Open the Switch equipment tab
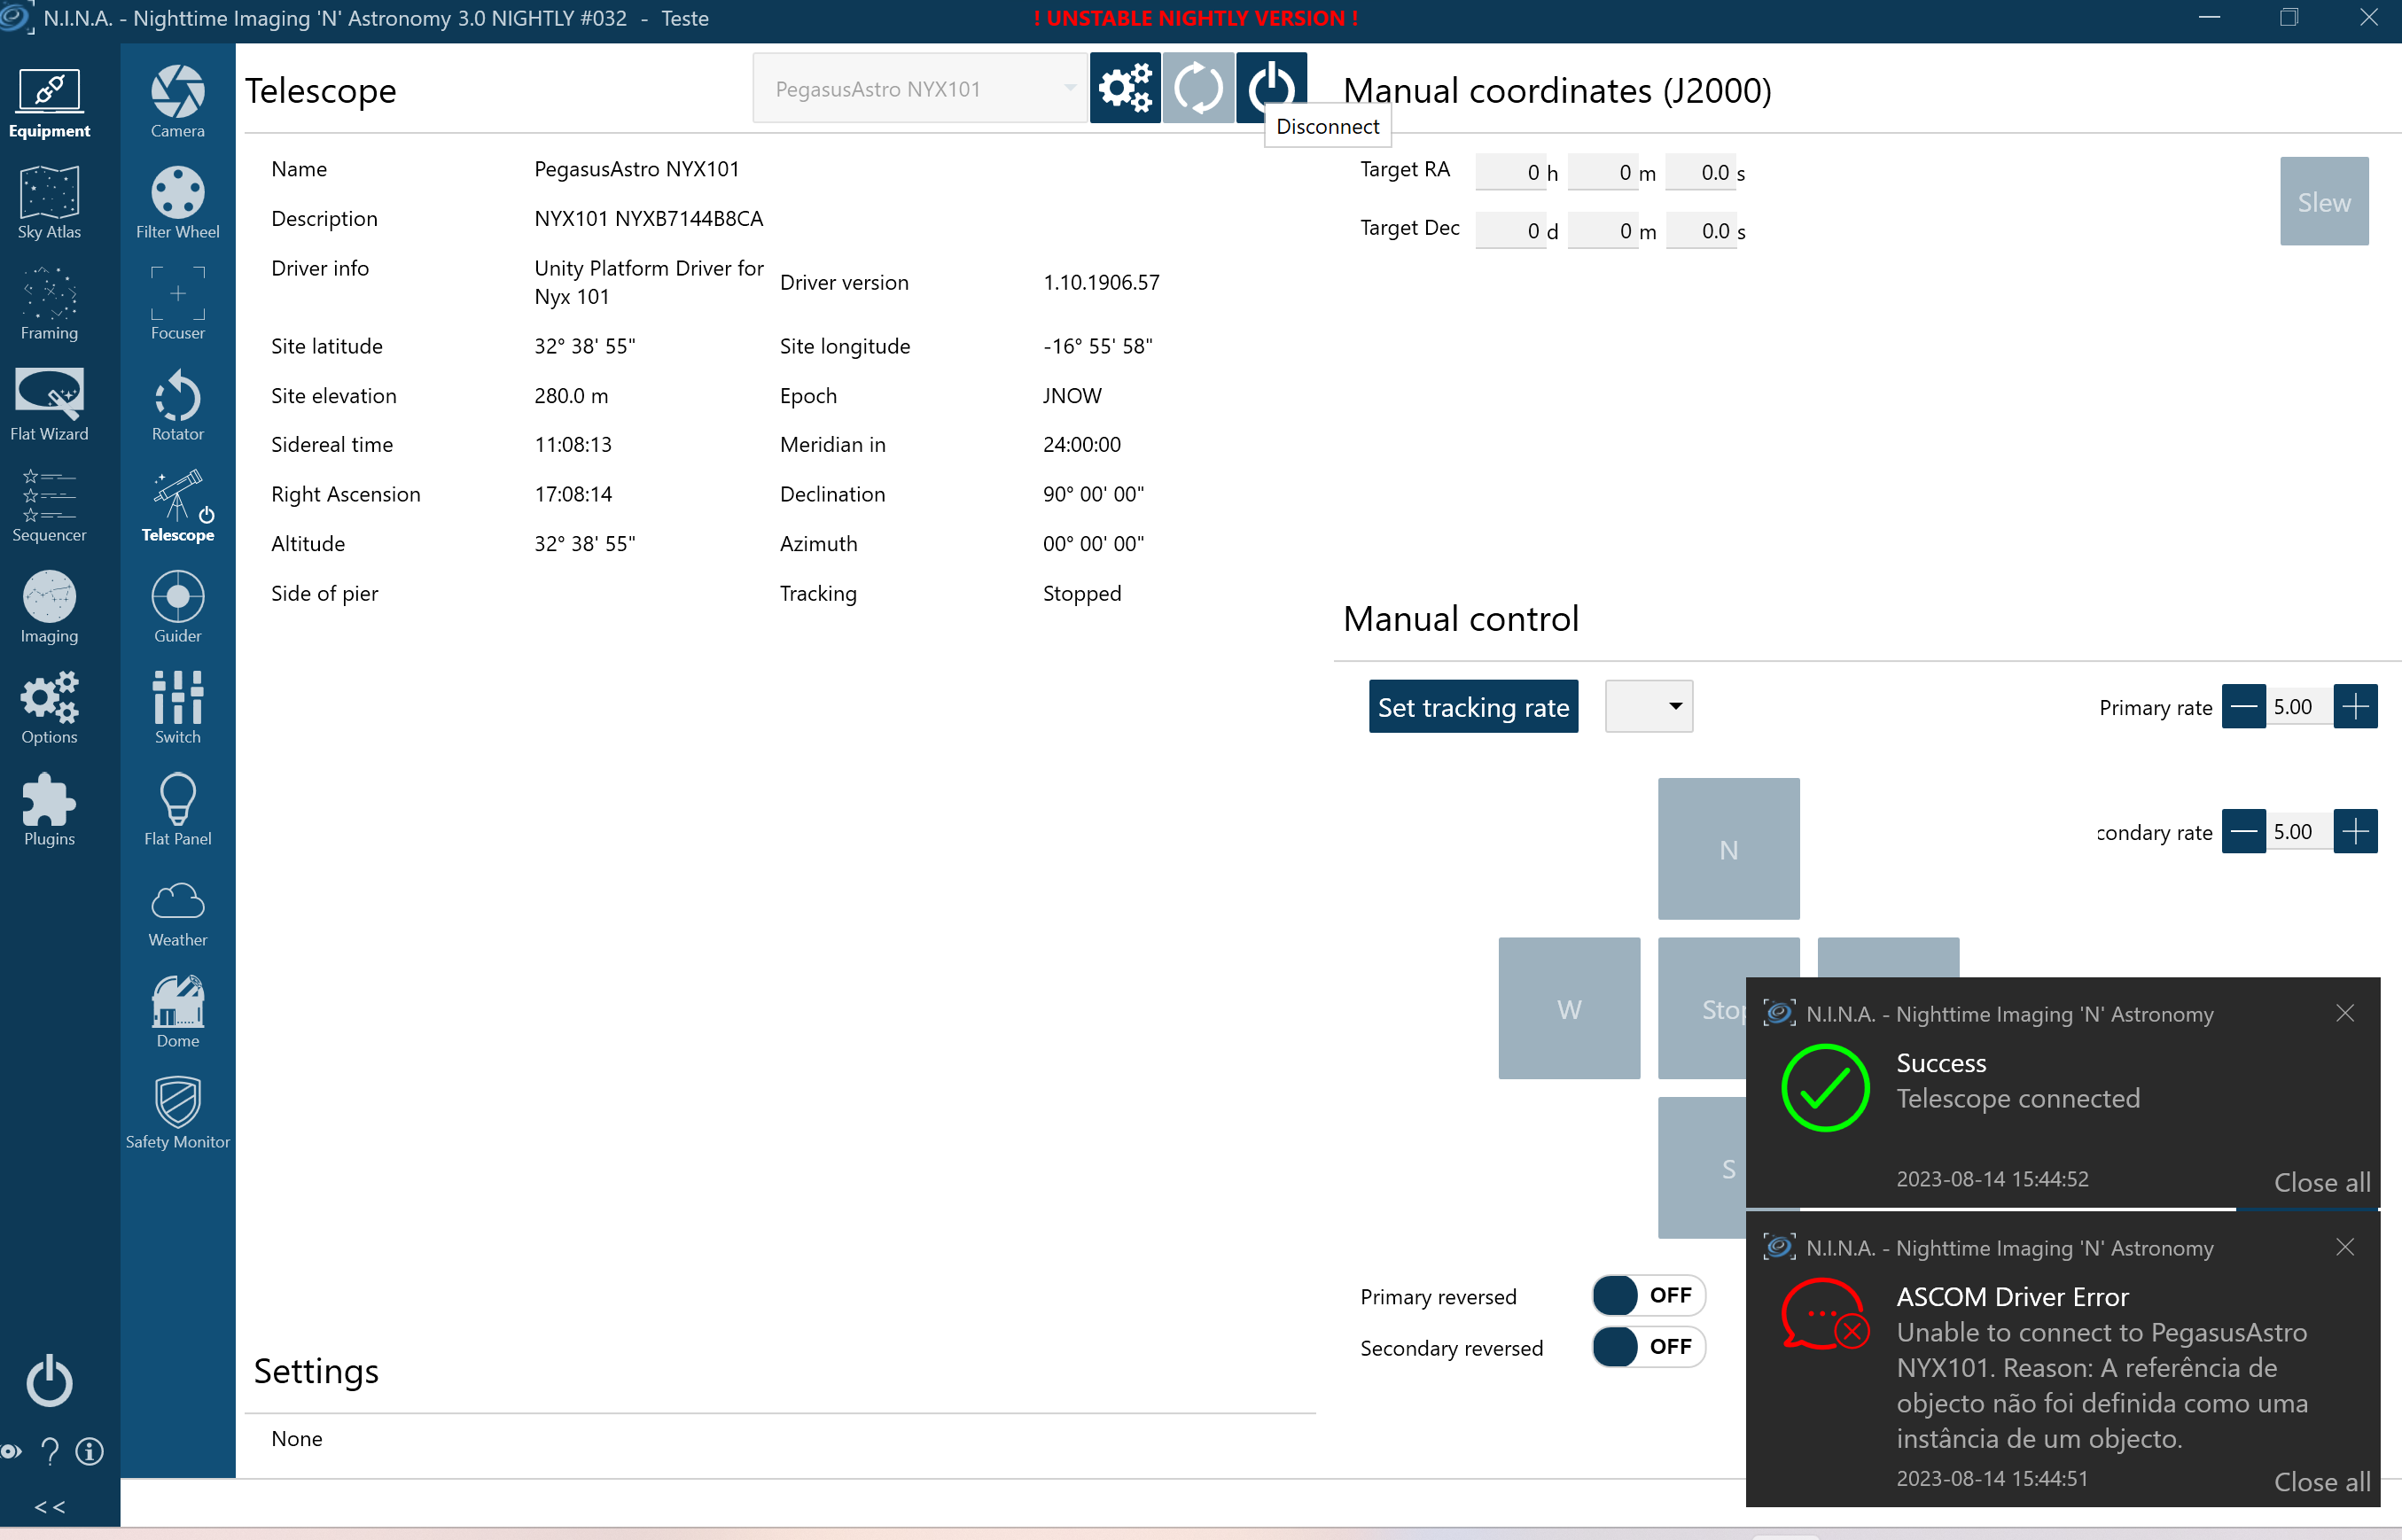 (x=178, y=709)
